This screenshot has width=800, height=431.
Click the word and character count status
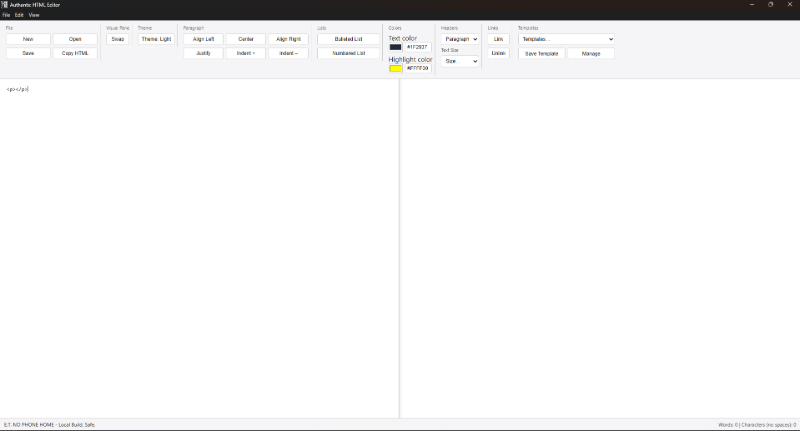coord(757,425)
